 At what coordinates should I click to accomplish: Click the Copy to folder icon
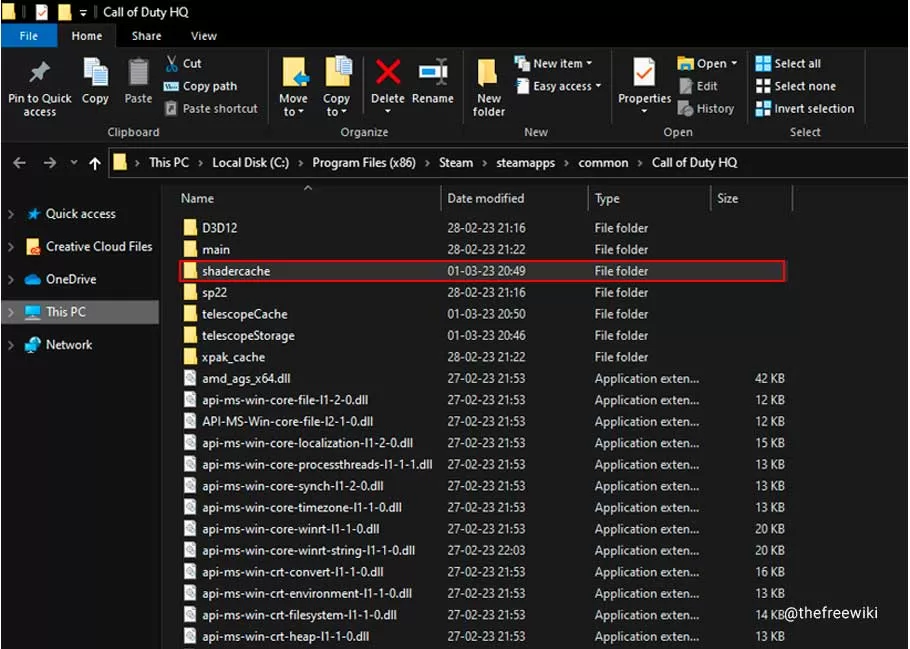pyautogui.click(x=337, y=72)
